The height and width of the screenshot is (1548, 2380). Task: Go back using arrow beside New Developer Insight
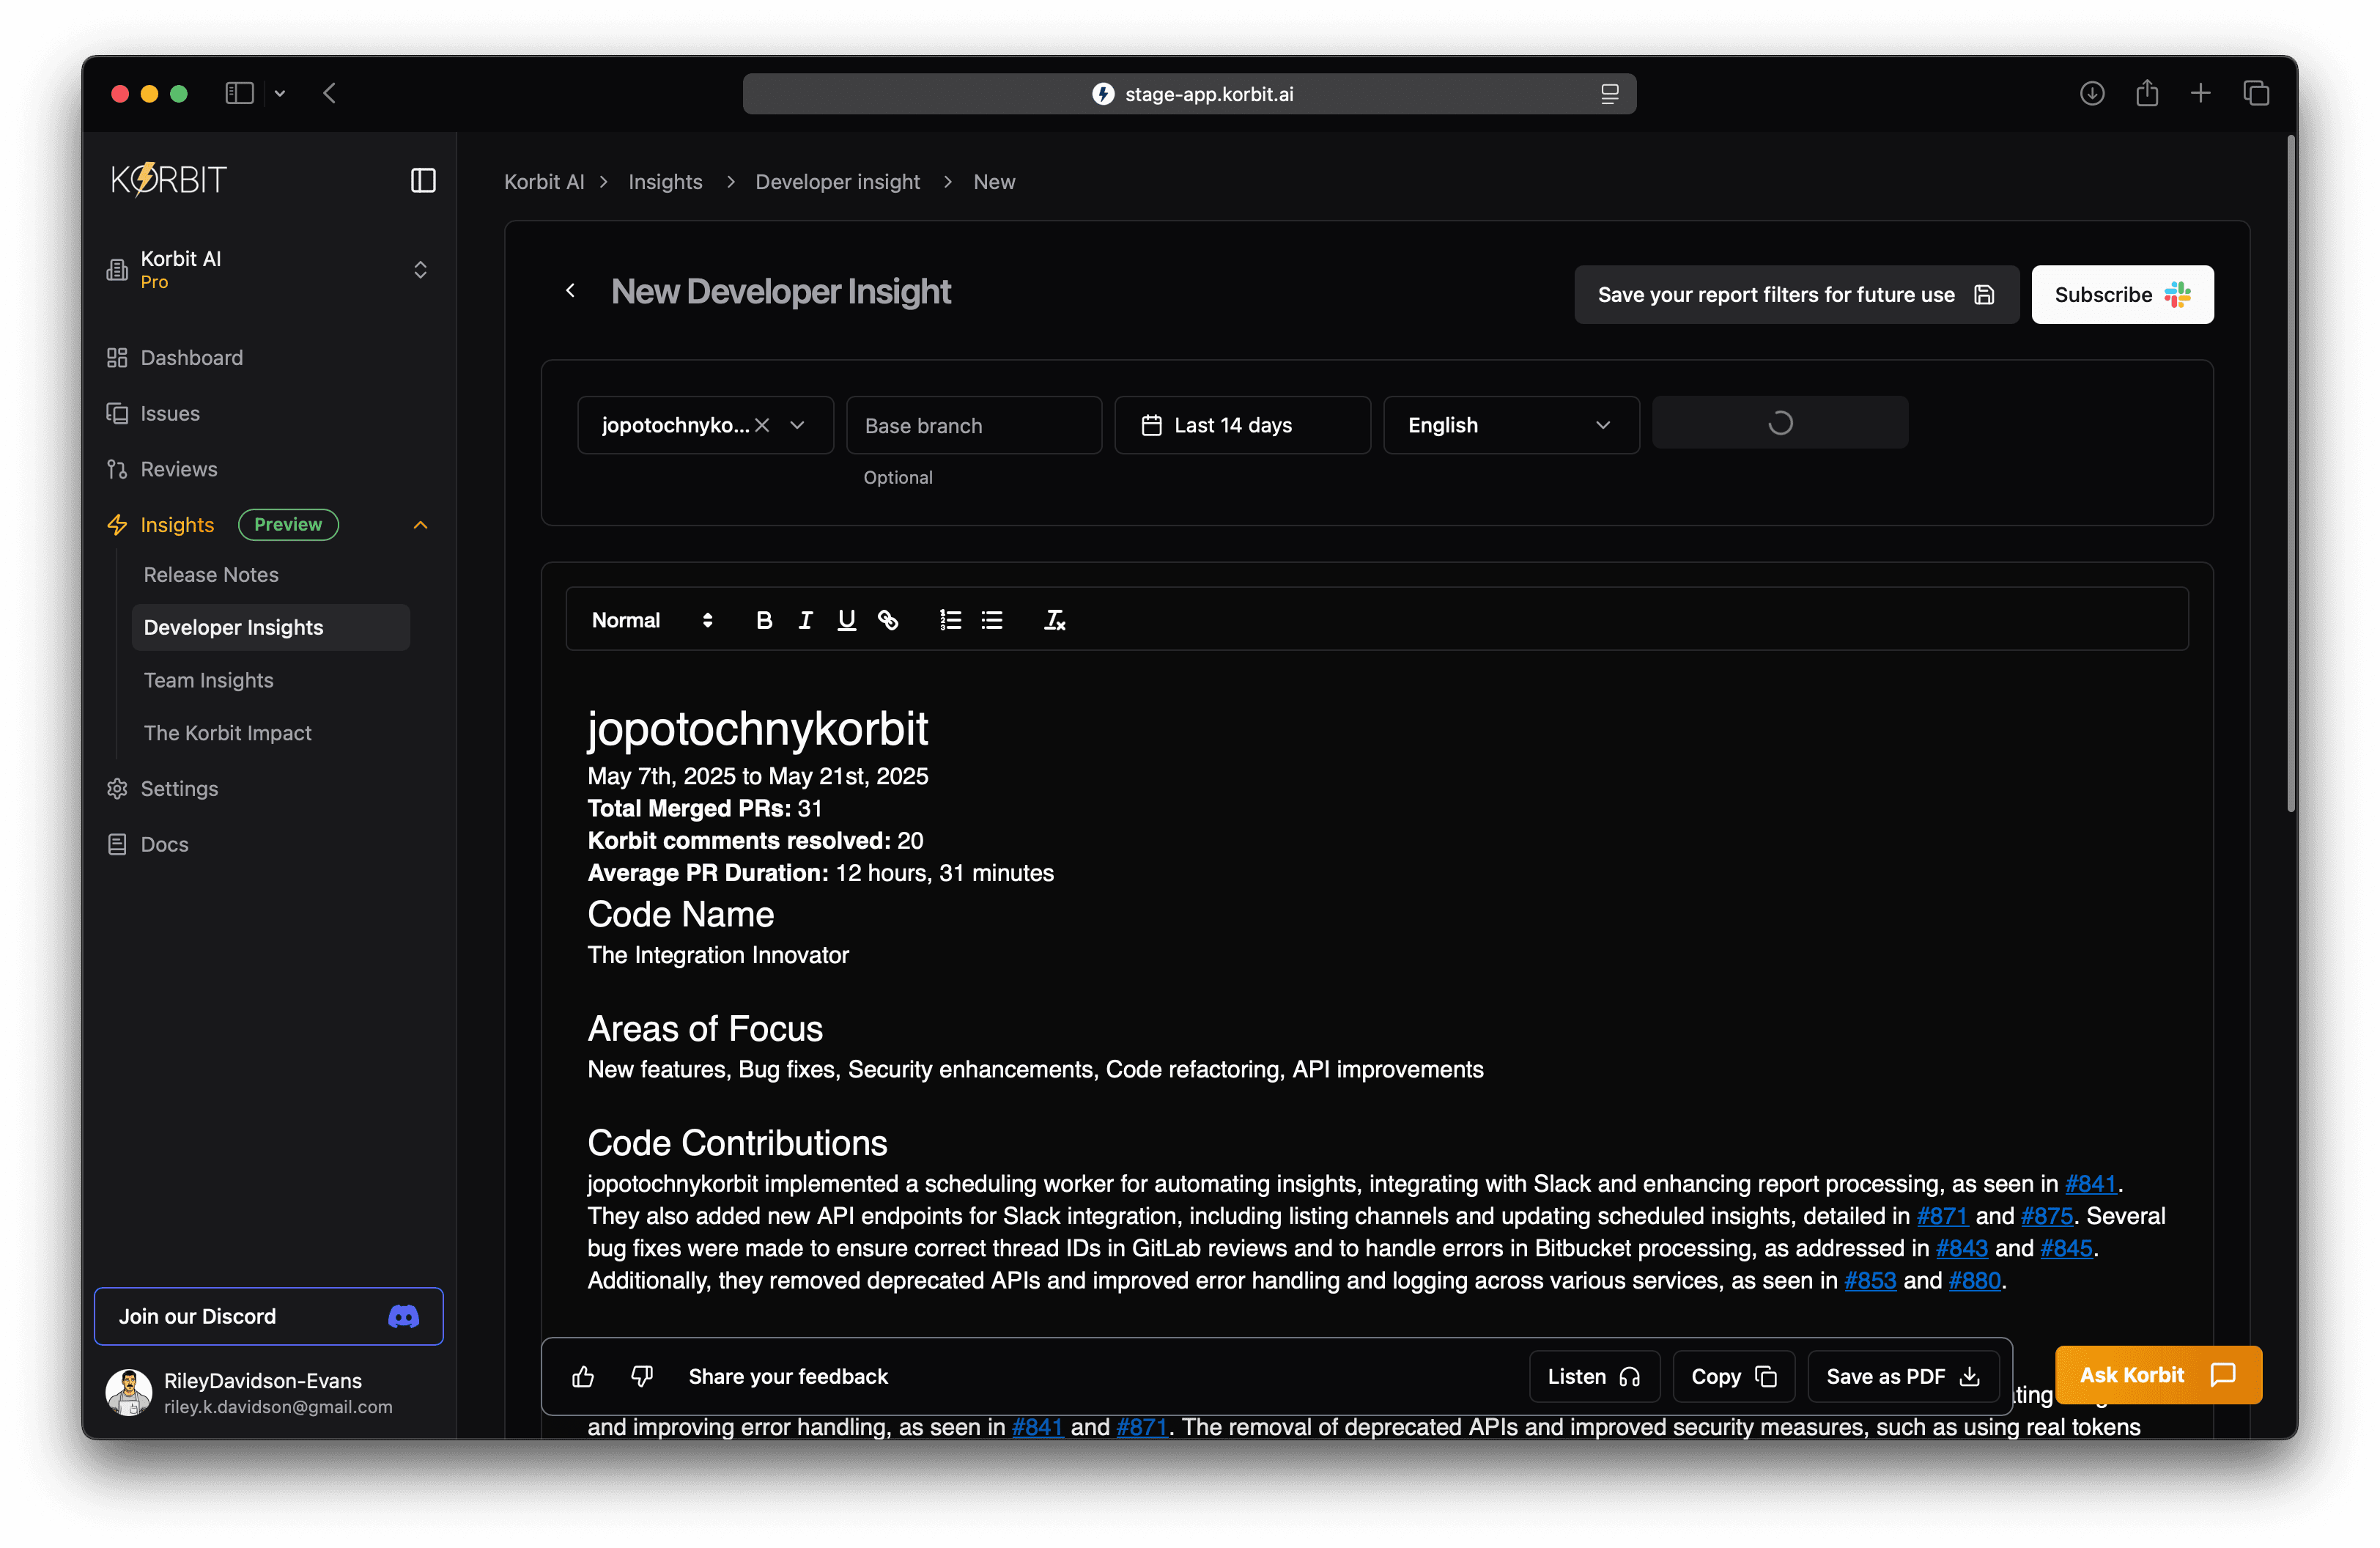tap(571, 291)
